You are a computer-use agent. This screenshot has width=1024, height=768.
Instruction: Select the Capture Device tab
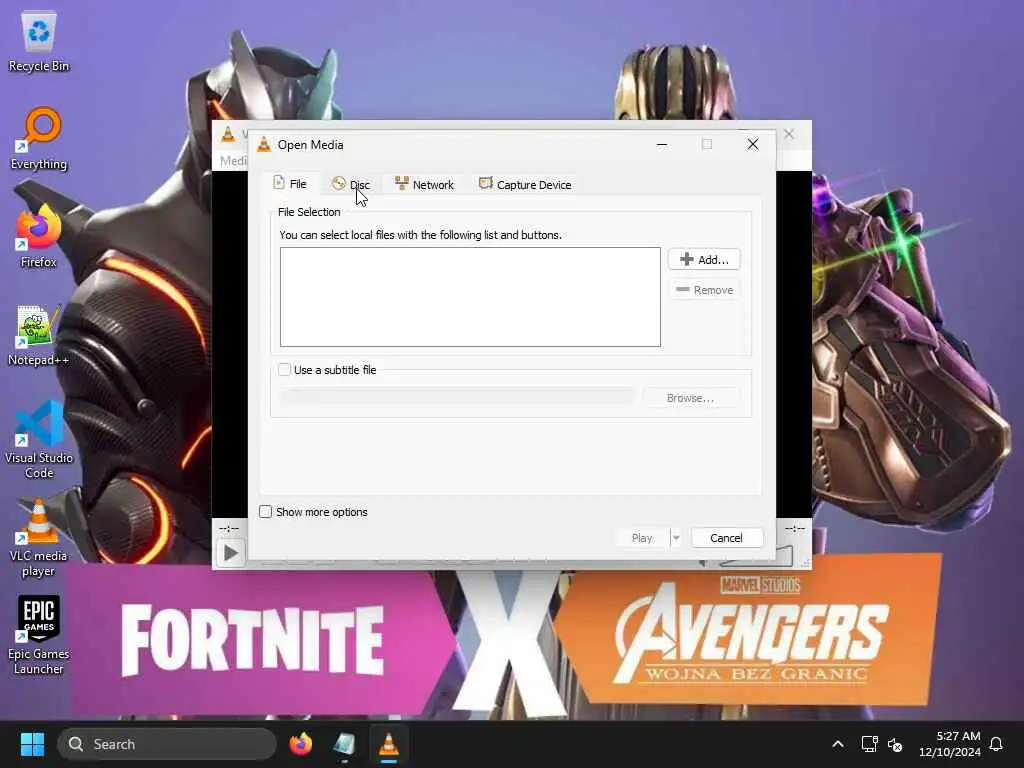[525, 185]
